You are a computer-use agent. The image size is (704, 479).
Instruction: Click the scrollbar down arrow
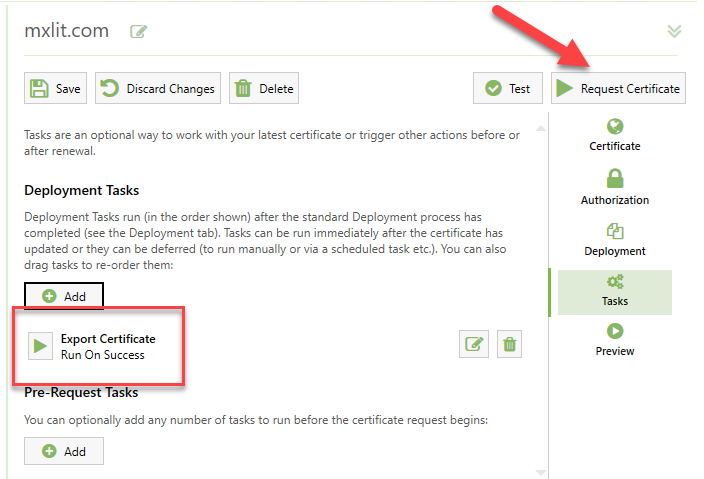541,472
